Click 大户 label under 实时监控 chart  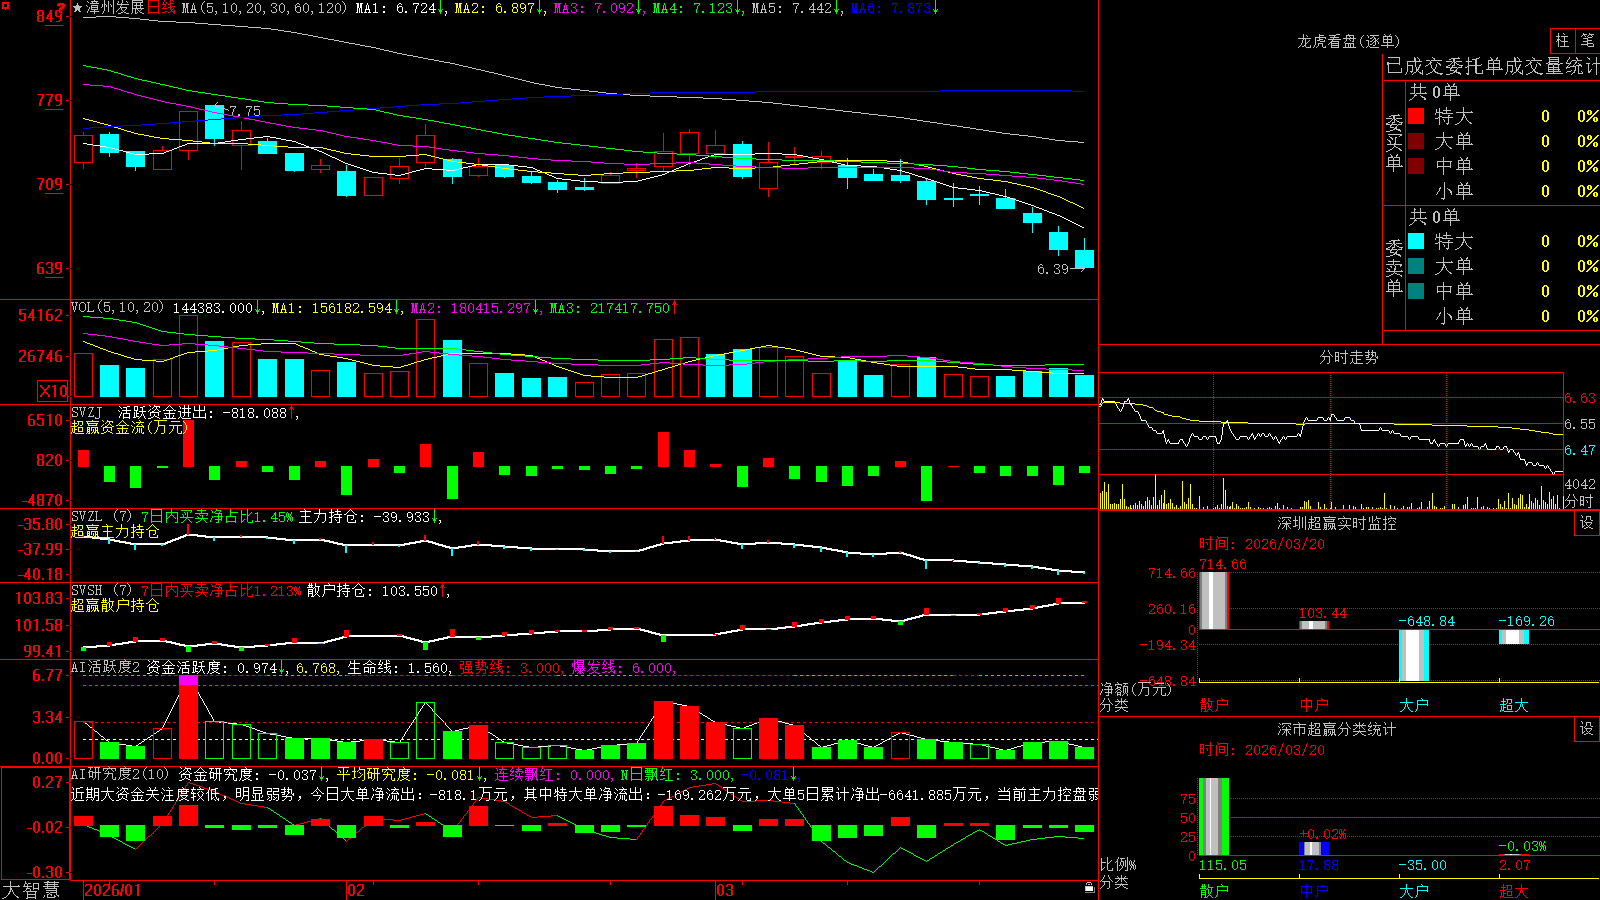1414,705
